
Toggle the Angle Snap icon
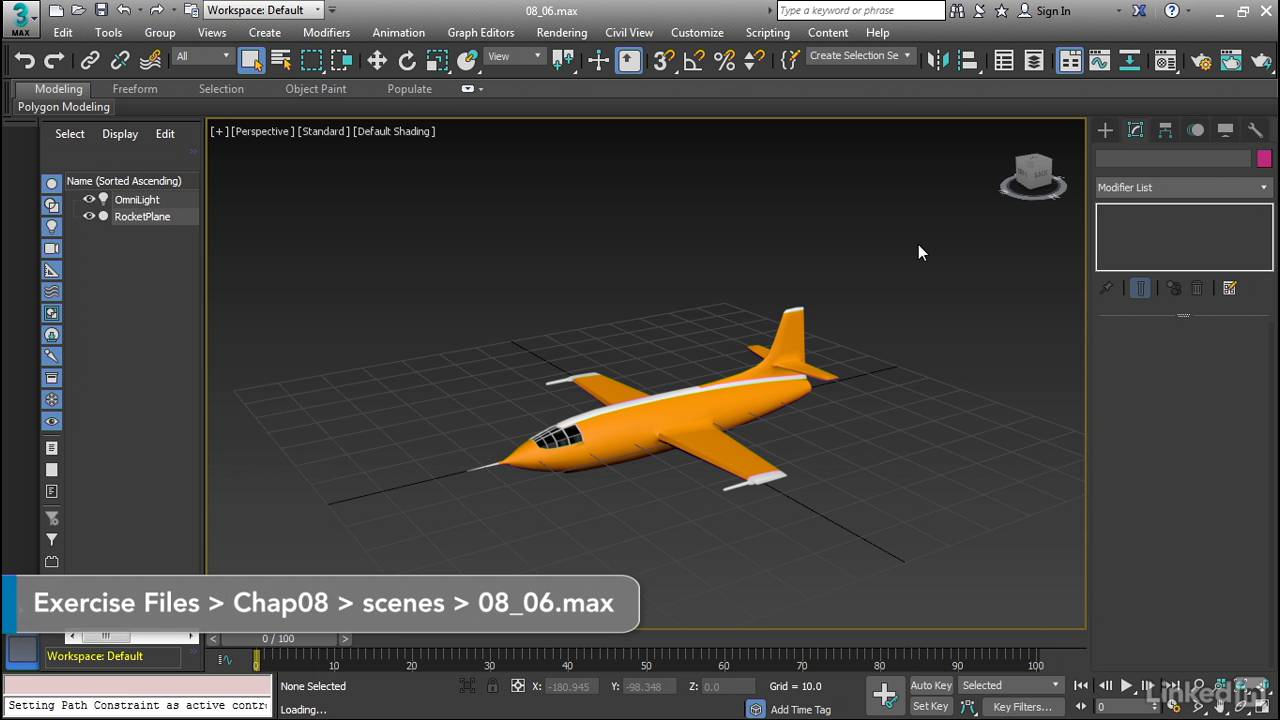pos(694,61)
